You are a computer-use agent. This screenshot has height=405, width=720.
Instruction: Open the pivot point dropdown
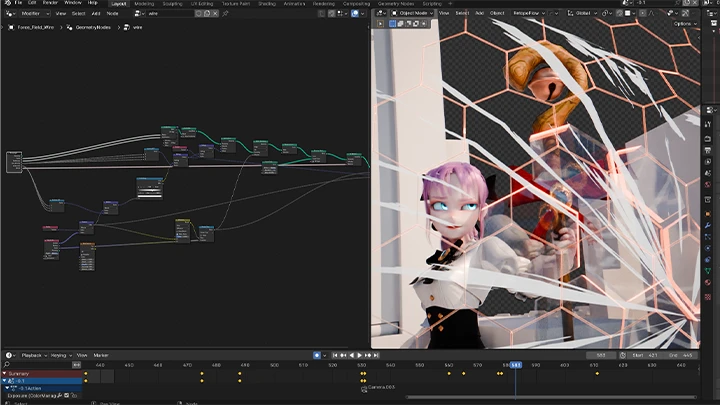click(x=607, y=13)
